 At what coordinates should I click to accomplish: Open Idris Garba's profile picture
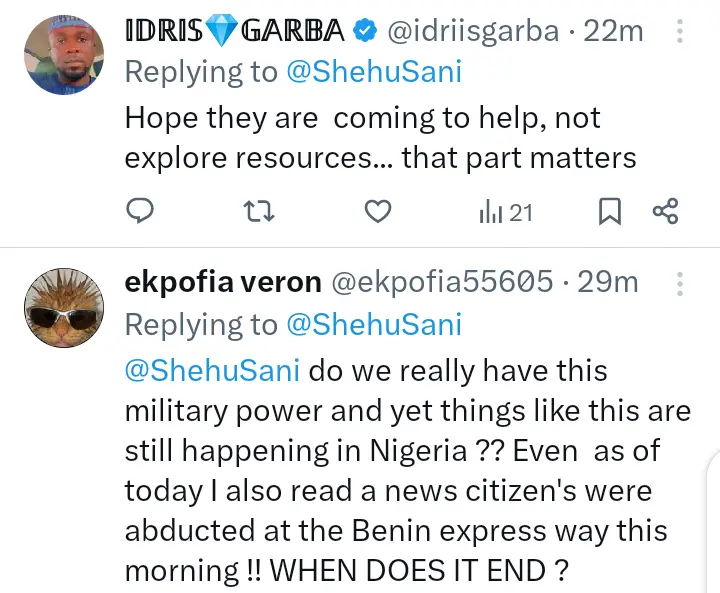click(x=63, y=56)
